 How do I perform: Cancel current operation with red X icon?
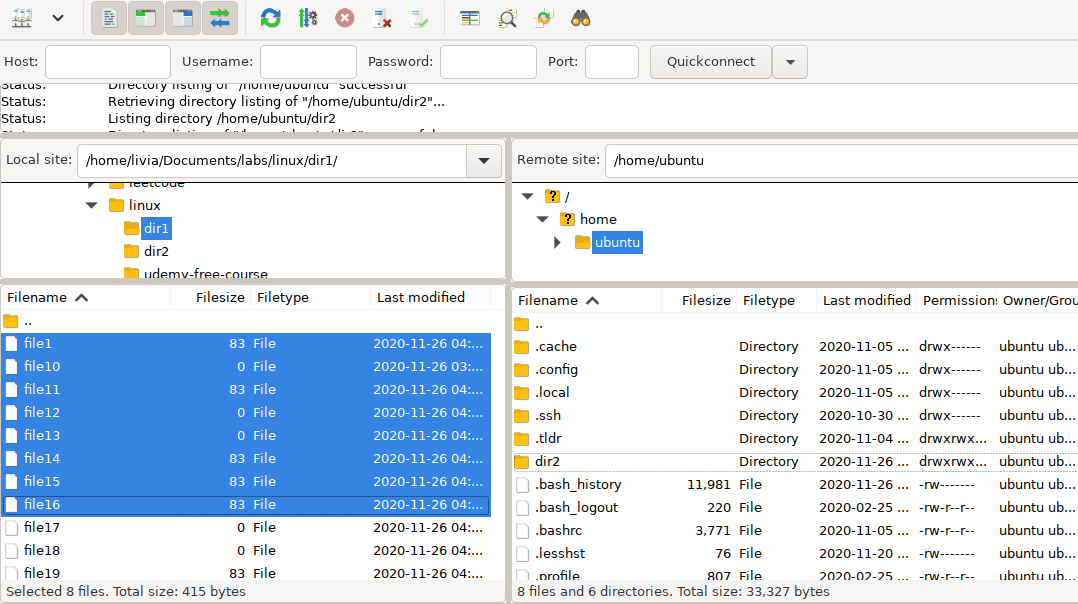pos(344,18)
